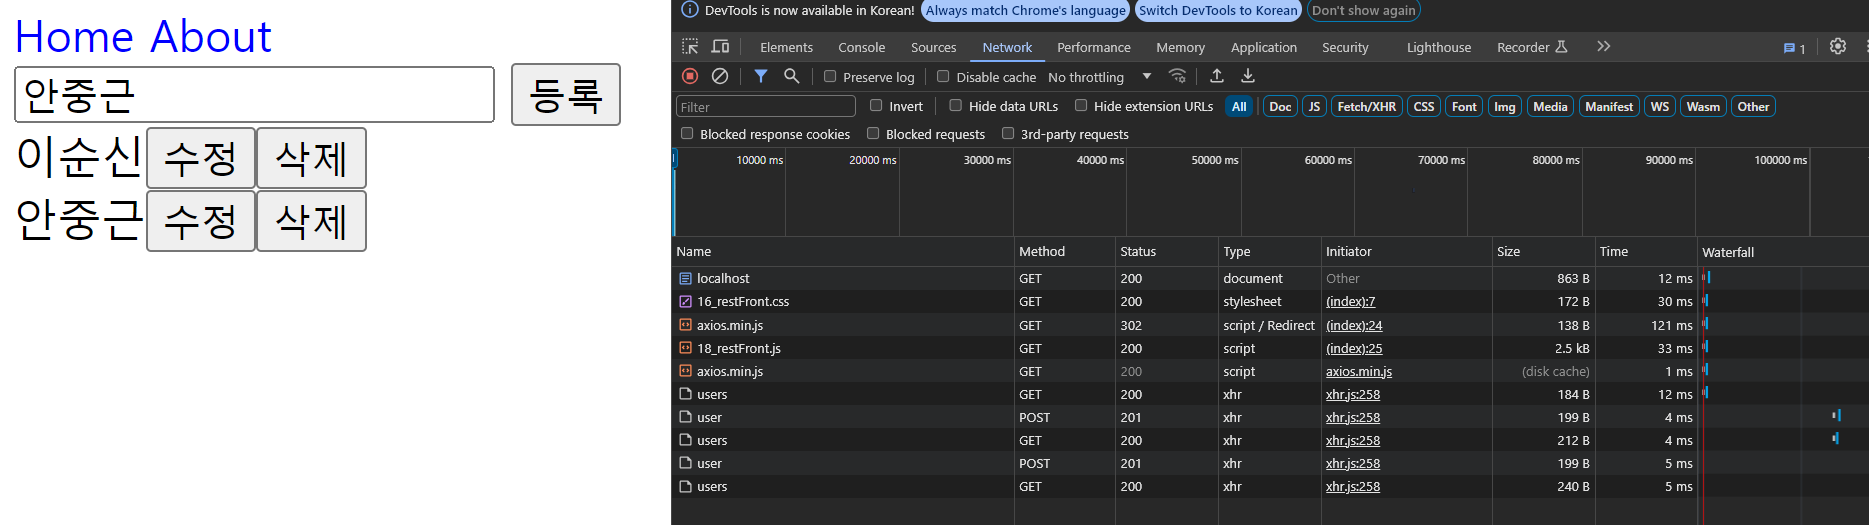Open DevTools settings gear

[x=1838, y=46]
